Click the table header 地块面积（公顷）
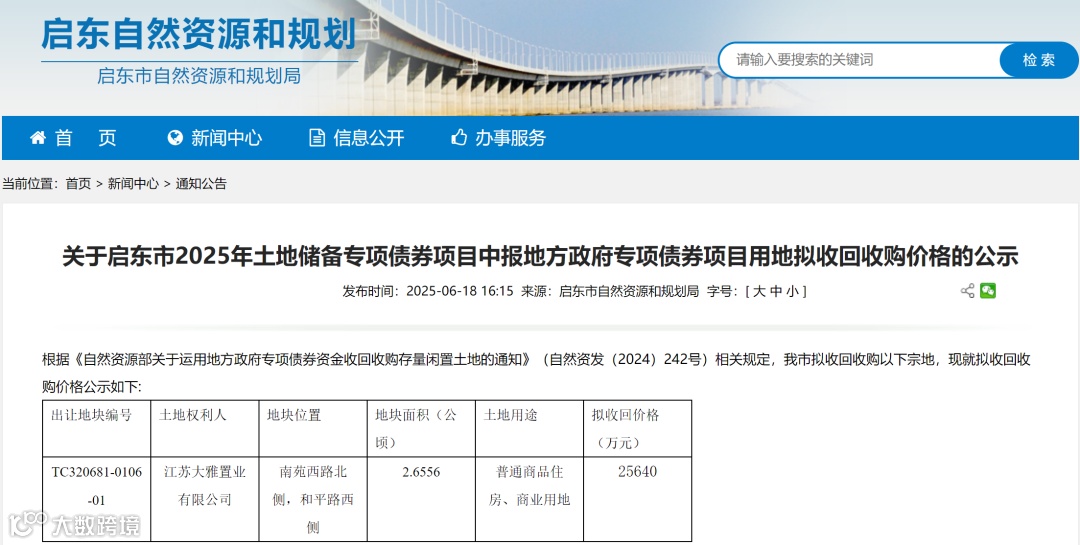 pos(415,429)
